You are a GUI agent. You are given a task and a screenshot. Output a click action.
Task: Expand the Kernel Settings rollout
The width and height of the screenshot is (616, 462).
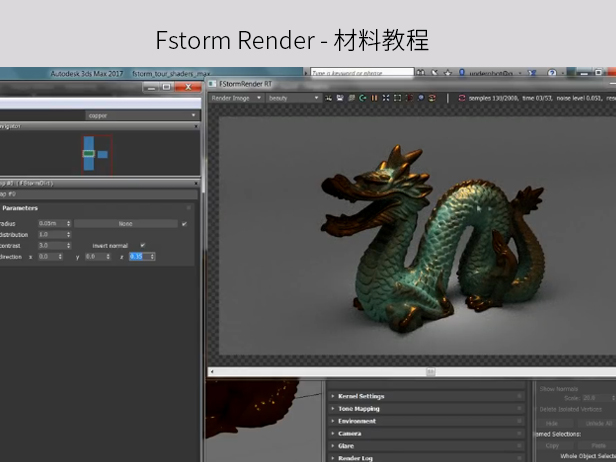point(361,396)
